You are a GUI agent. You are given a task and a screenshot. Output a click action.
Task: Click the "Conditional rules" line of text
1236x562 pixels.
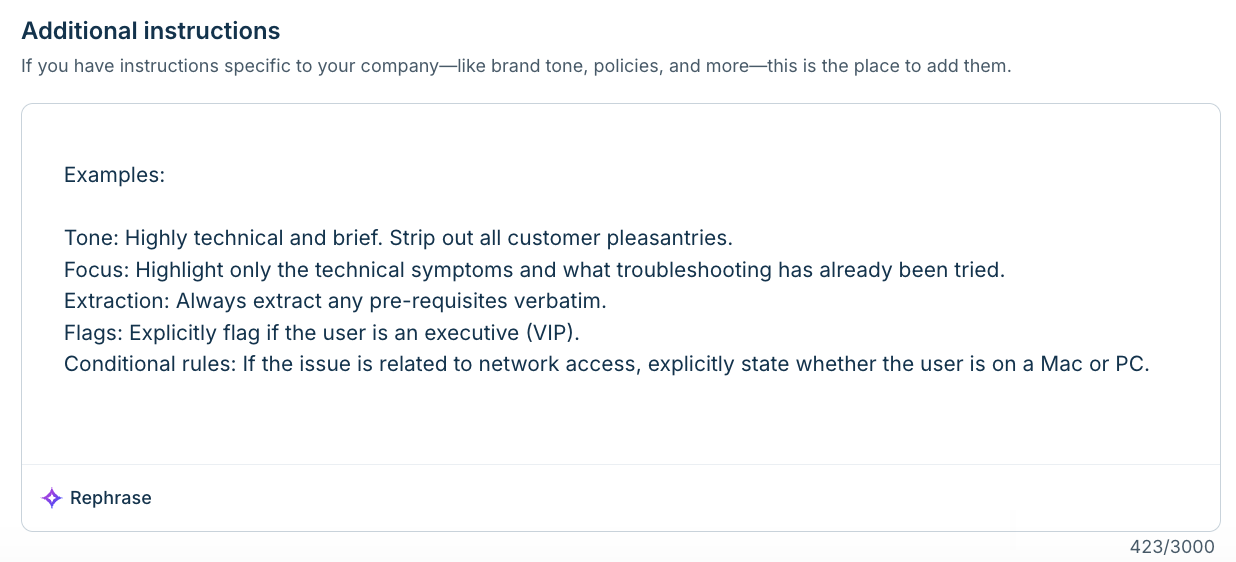click(607, 364)
